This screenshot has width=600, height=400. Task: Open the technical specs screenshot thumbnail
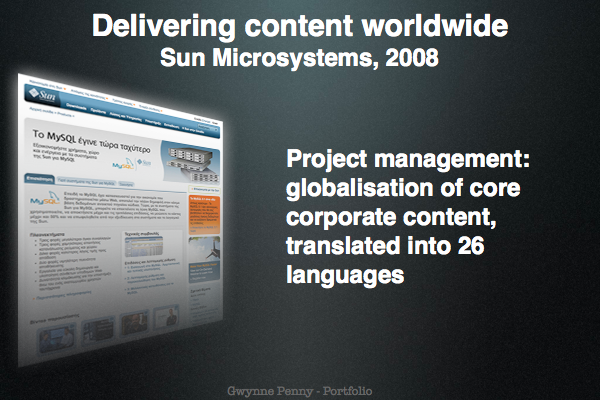coord(143,247)
